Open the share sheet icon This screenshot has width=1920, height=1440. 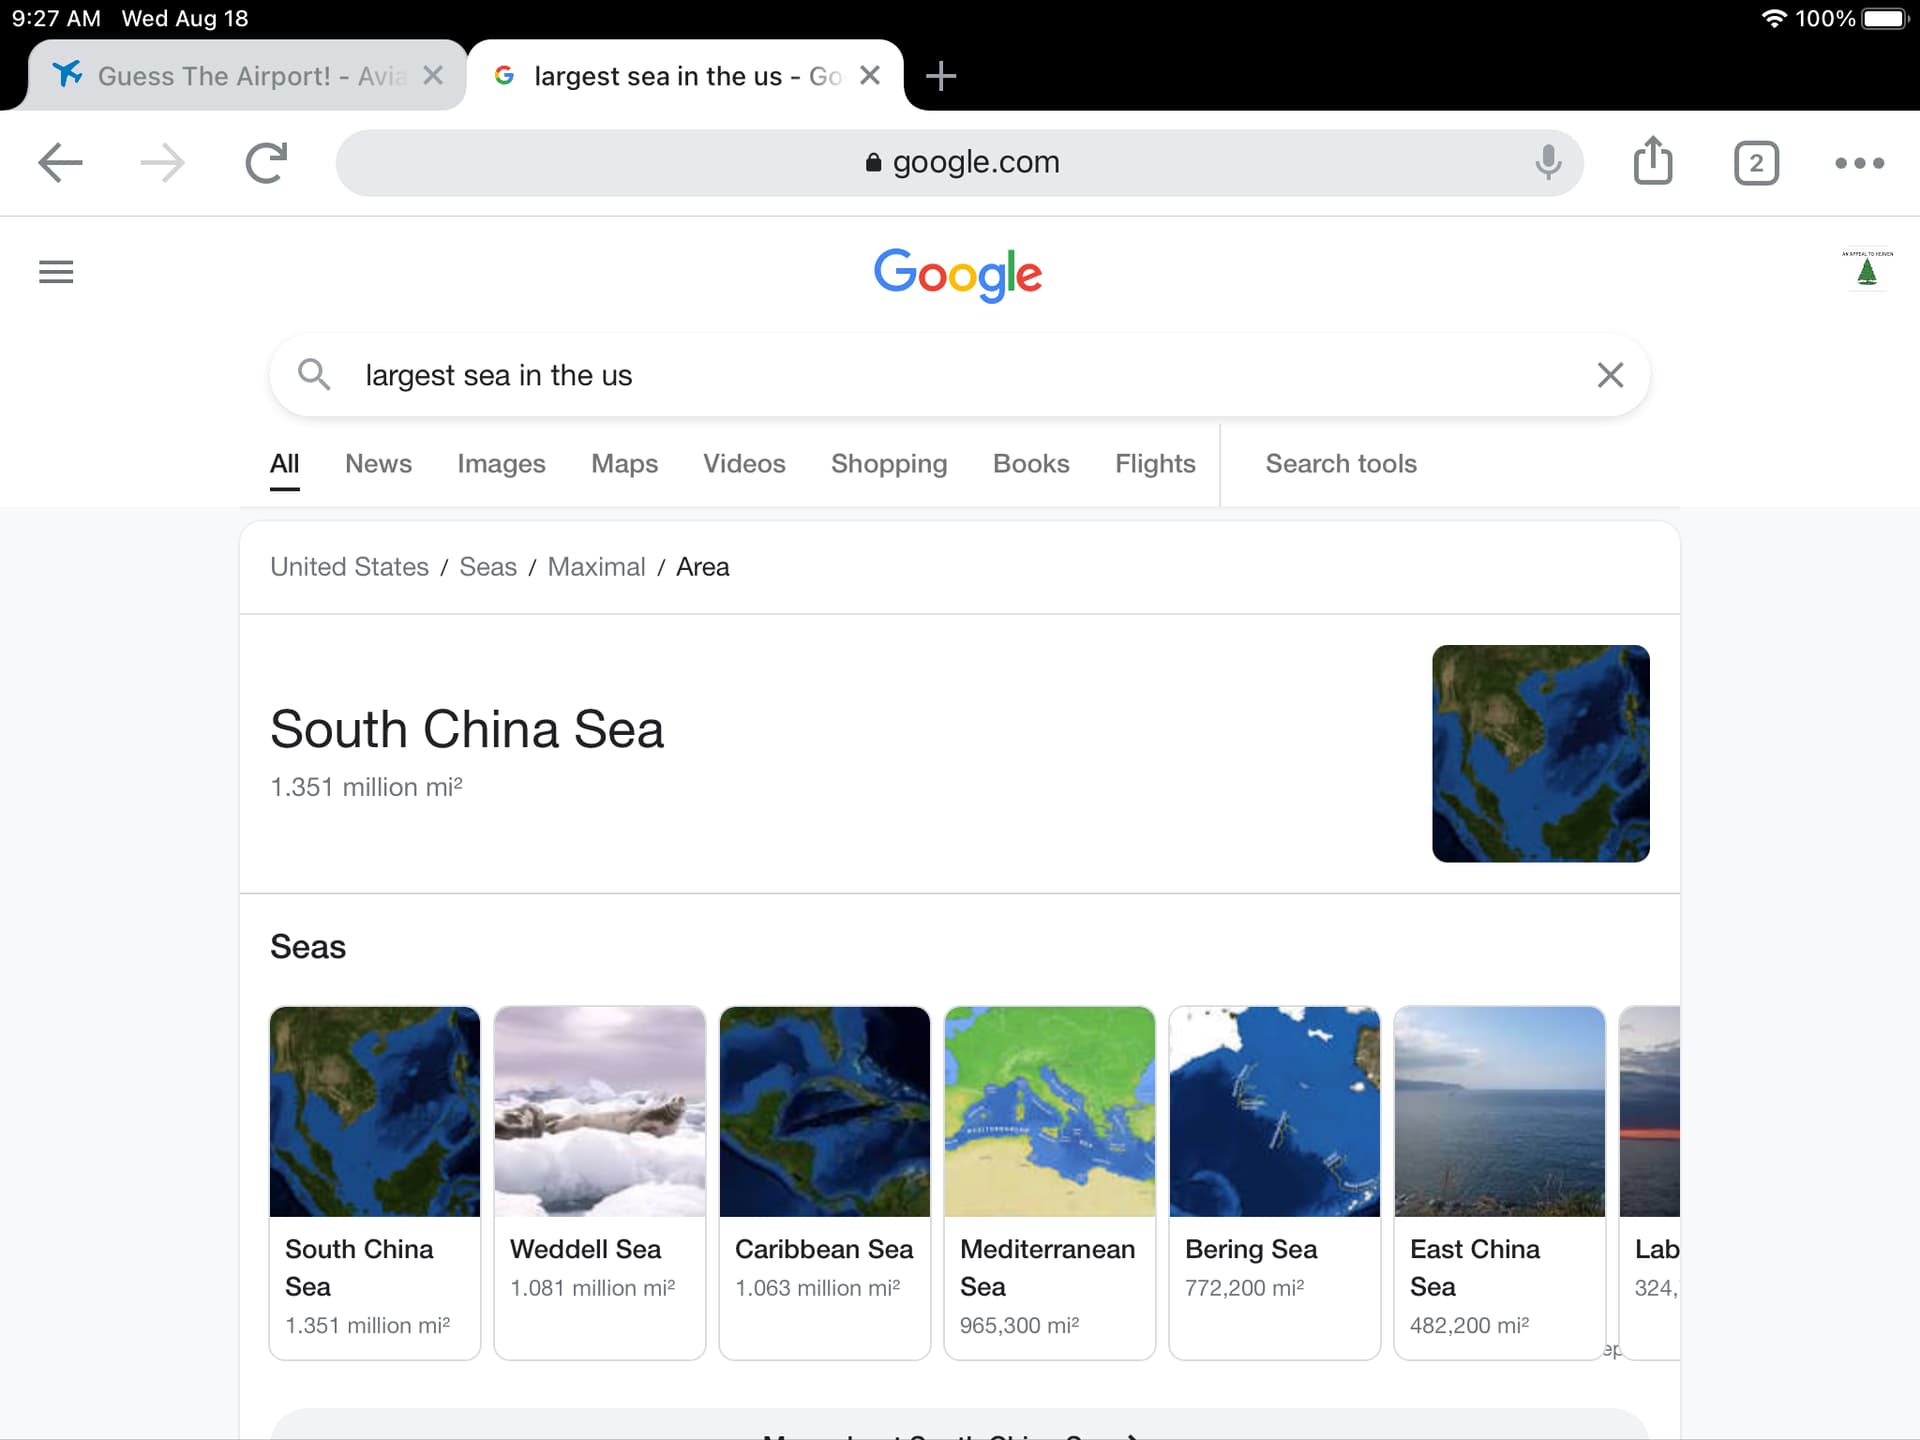1653,161
